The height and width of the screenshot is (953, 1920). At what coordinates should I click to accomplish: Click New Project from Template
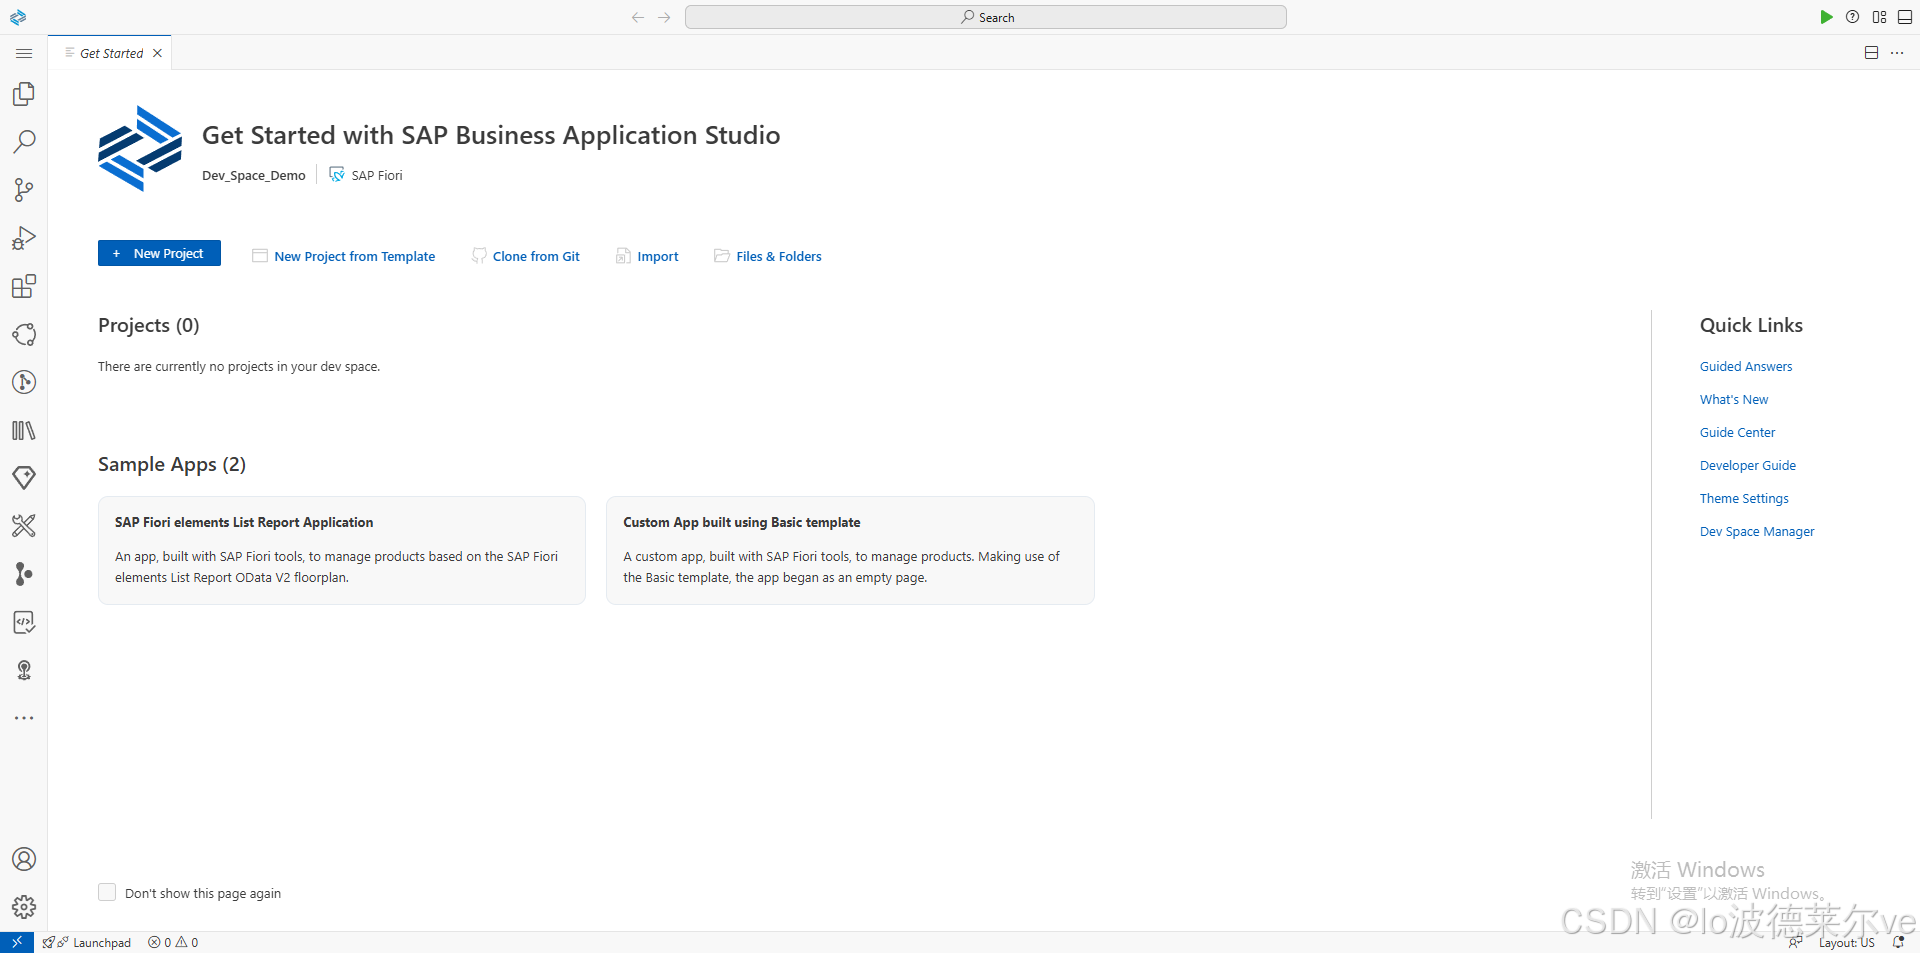pyautogui.click(x=344, y=256)
